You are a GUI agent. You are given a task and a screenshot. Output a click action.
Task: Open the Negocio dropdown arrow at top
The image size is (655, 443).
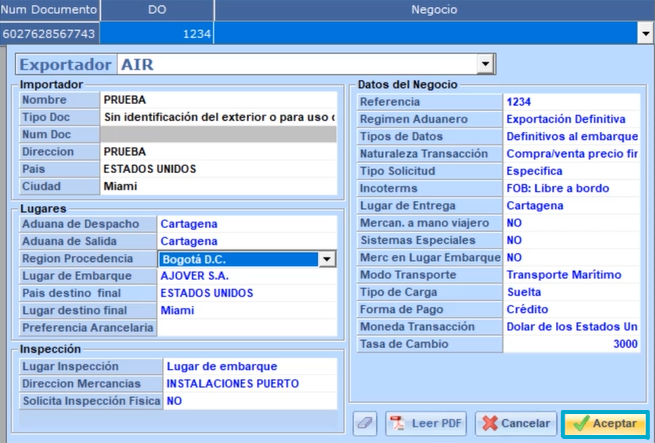(x=645, y=33)
